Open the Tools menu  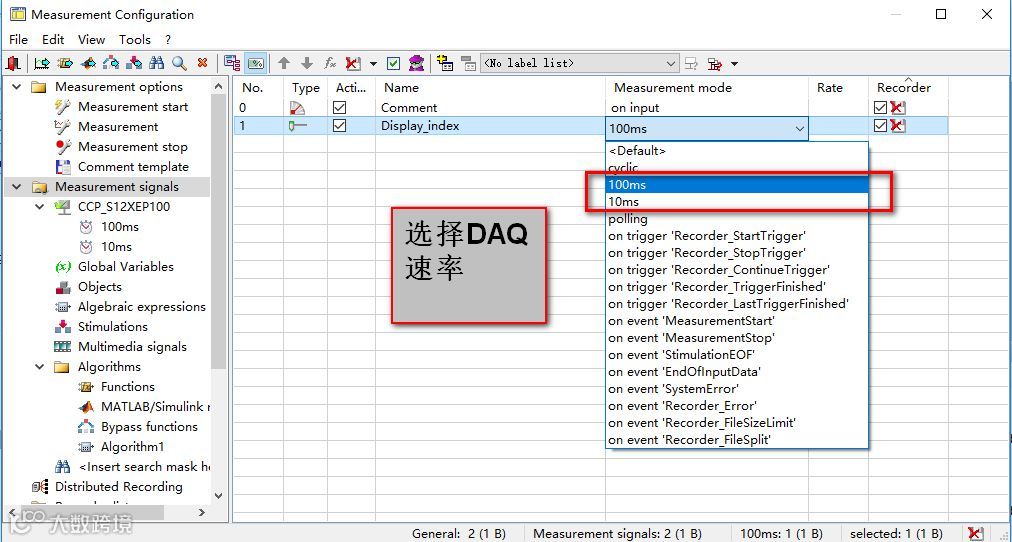tap(135, 39)
